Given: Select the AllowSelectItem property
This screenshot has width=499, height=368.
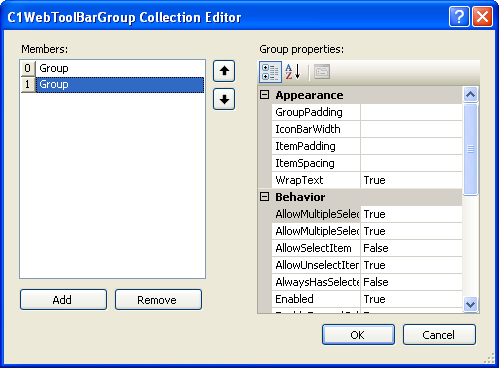Looking at the screenshot, I should pyautogui.click(x=316, y=248).
